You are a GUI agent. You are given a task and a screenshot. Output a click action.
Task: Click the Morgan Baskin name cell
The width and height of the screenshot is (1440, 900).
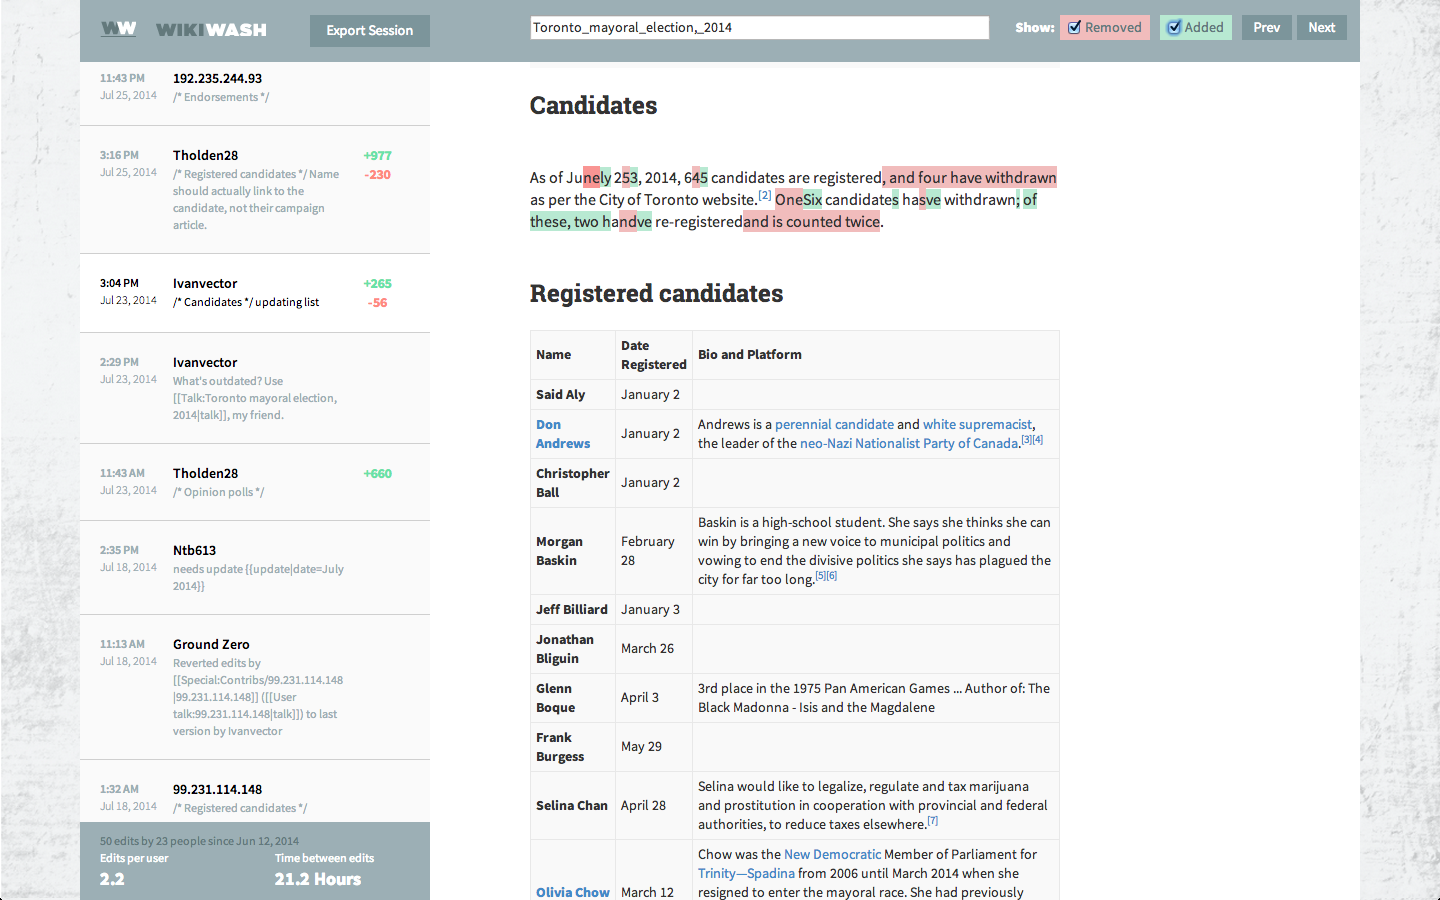(572, 551)
